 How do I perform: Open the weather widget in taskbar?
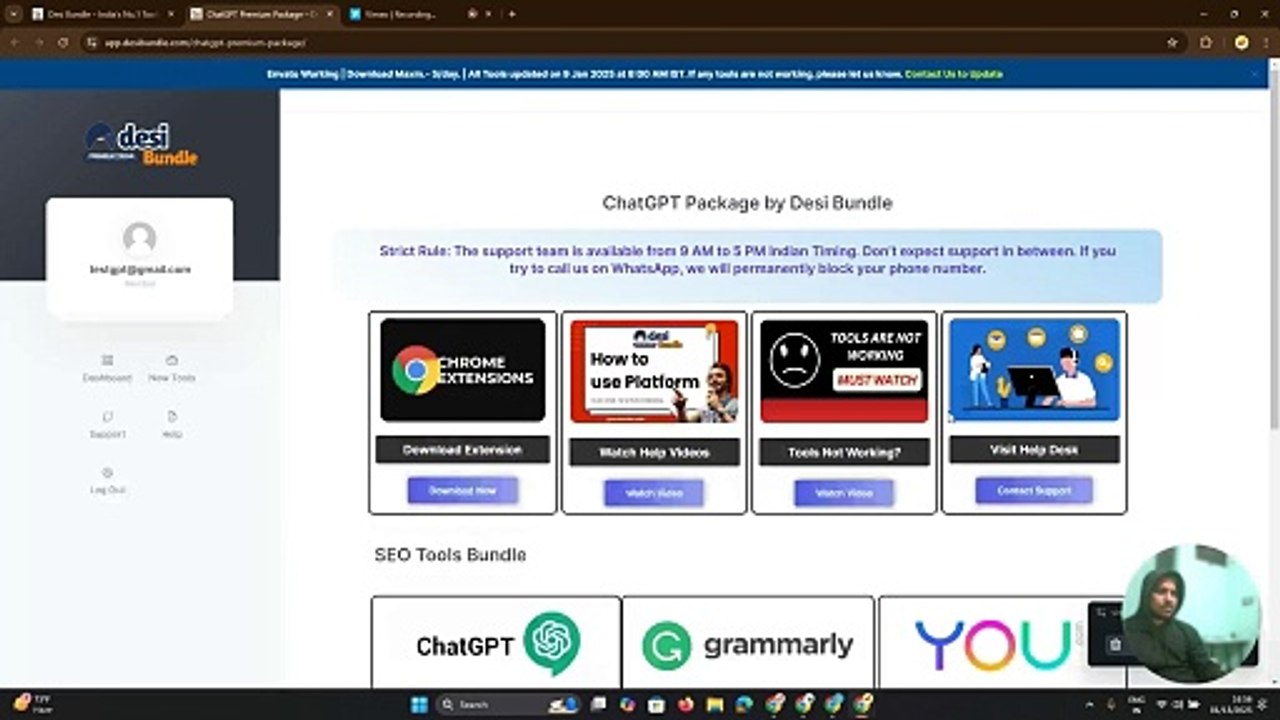32,704
